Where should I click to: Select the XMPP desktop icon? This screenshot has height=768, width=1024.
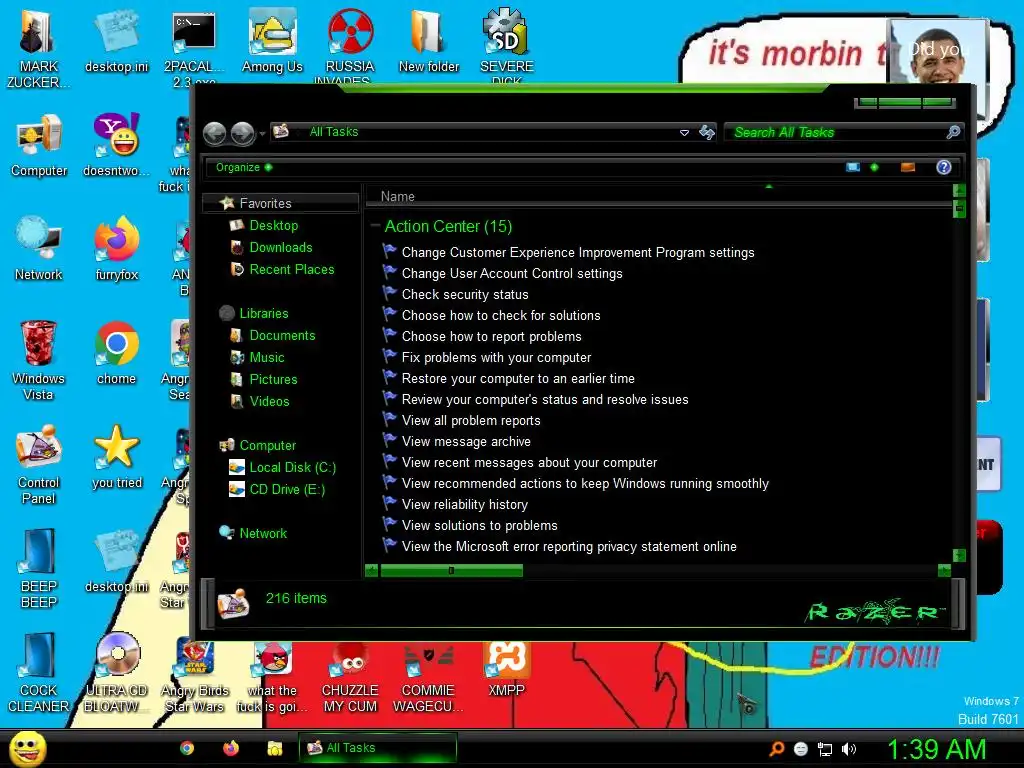click(506, 669)
